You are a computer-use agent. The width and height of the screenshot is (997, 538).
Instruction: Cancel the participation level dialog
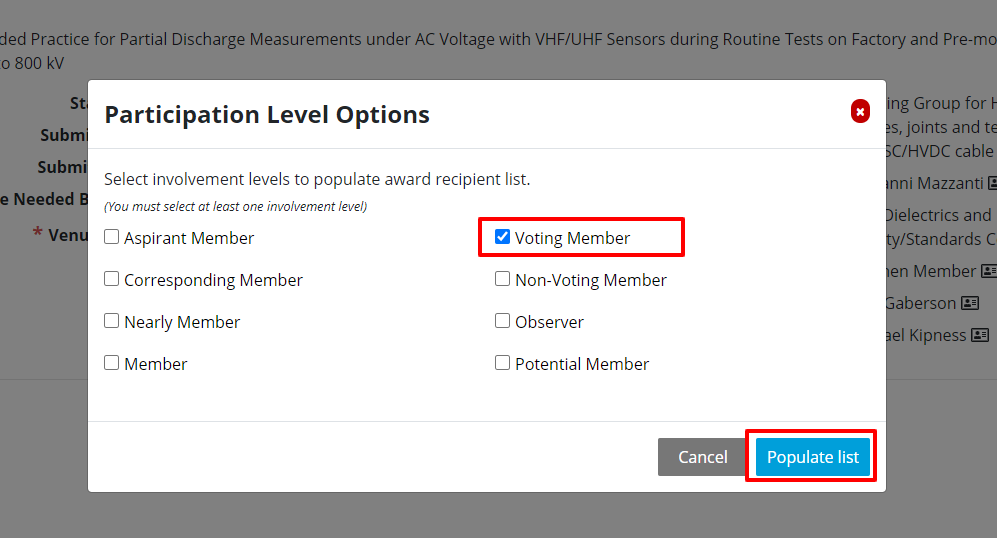pyautogui.click(x=703, y=457)
